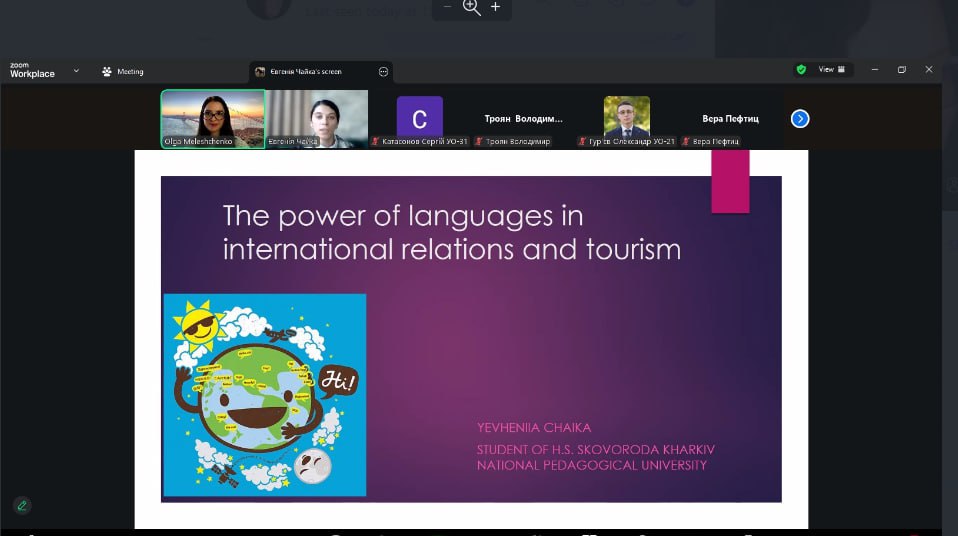
Task: Click the magnifier zoom reset icon
Action: click(471, 8)
